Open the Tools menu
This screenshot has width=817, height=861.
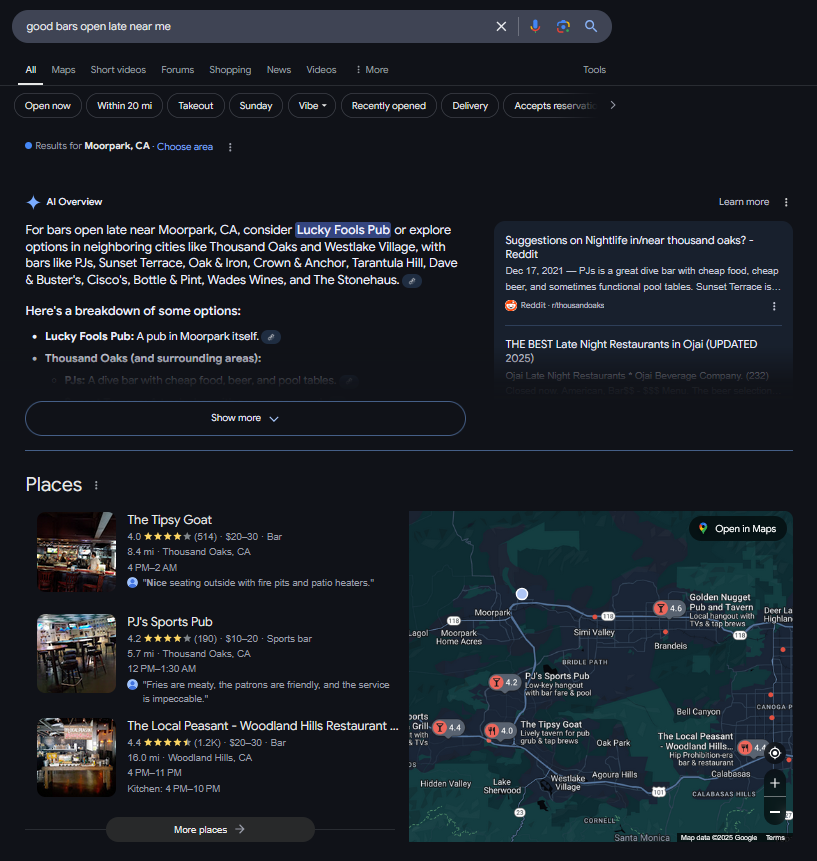coord(594,70)
